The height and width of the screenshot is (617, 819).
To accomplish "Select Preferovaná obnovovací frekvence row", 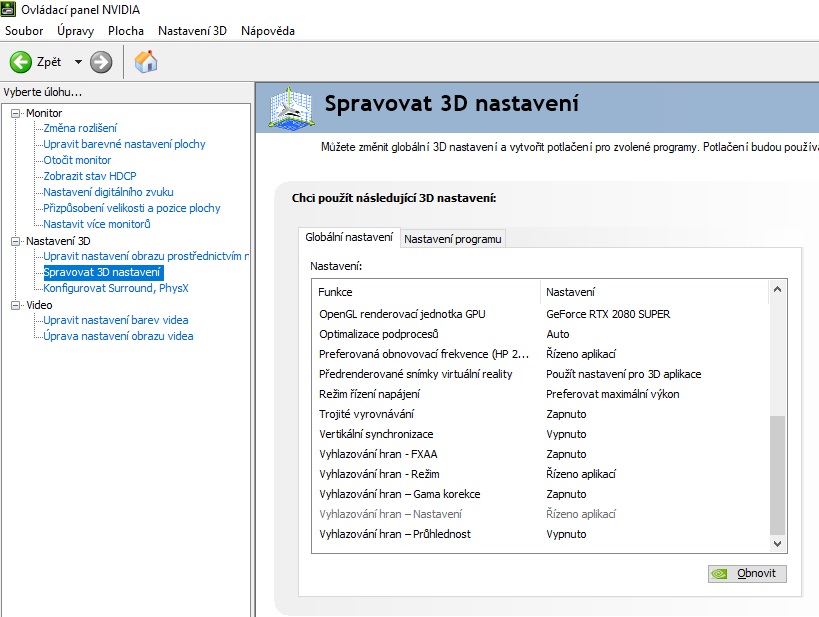I will click(x=541, y=354).
